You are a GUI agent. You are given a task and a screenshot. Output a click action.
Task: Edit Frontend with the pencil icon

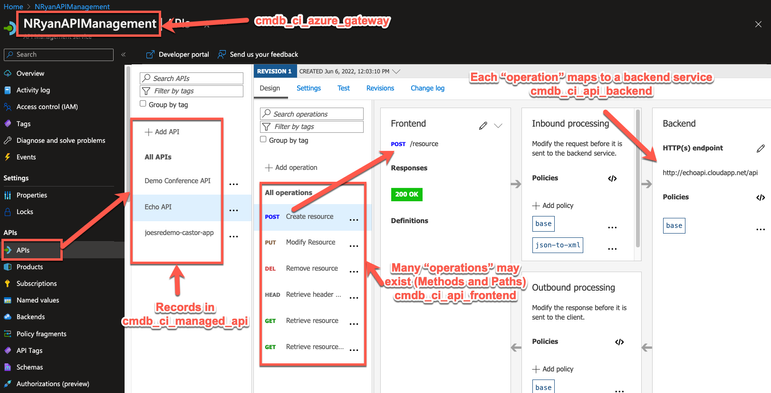pos(483,126)
